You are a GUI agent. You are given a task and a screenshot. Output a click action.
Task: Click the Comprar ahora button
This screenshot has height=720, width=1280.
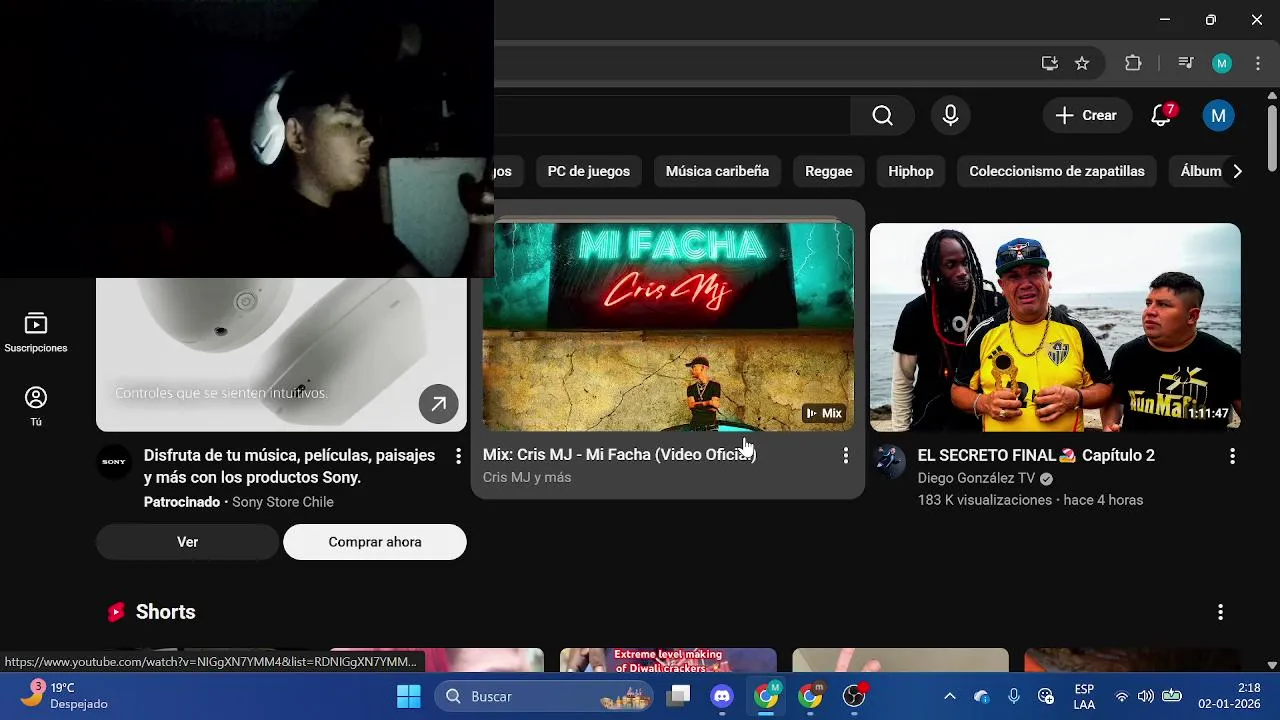(375, 542)
